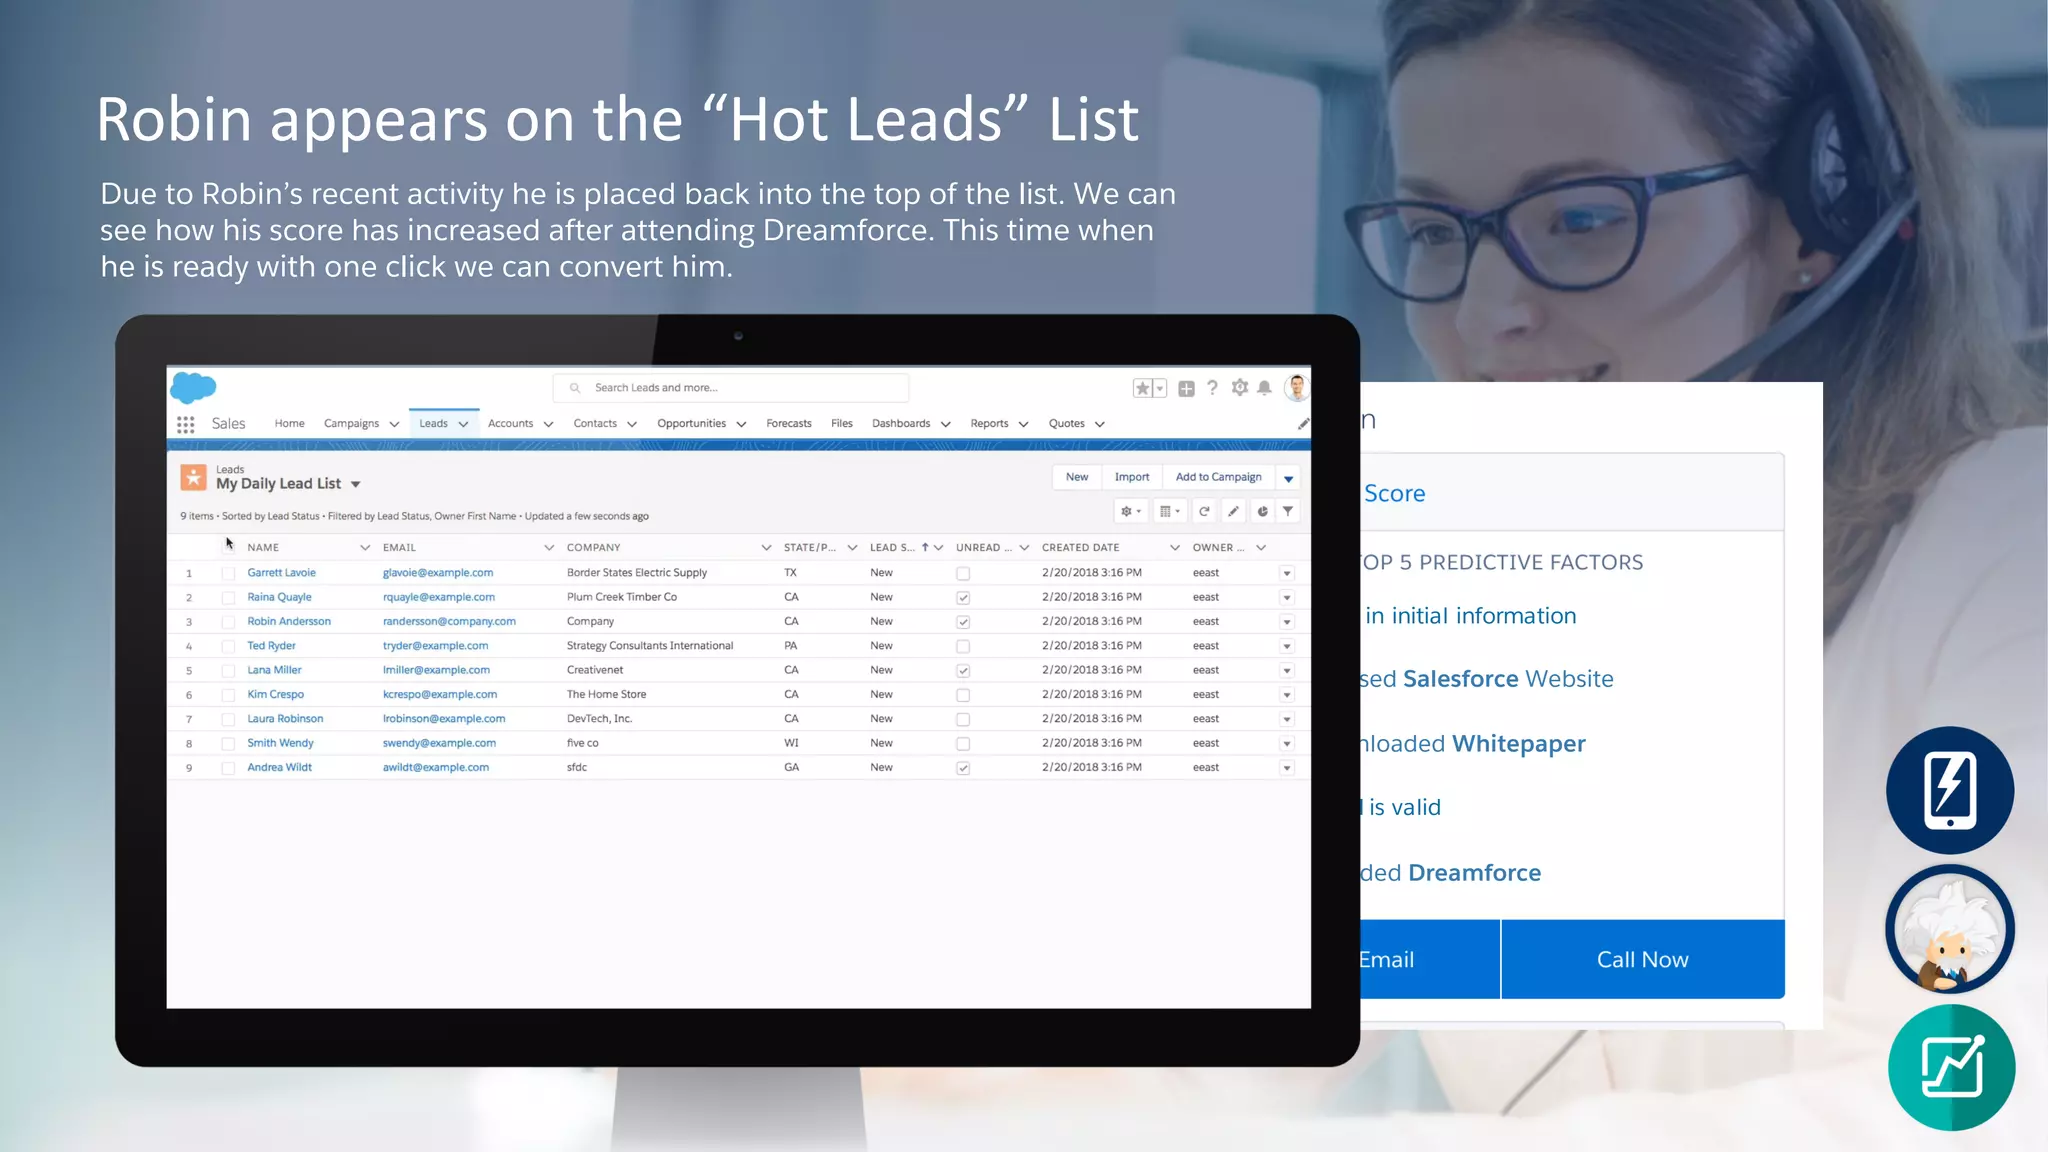Open Laura Robinson lead record
The image size is (2048, 1152).
pyautogui.click(x=285, y=718)
